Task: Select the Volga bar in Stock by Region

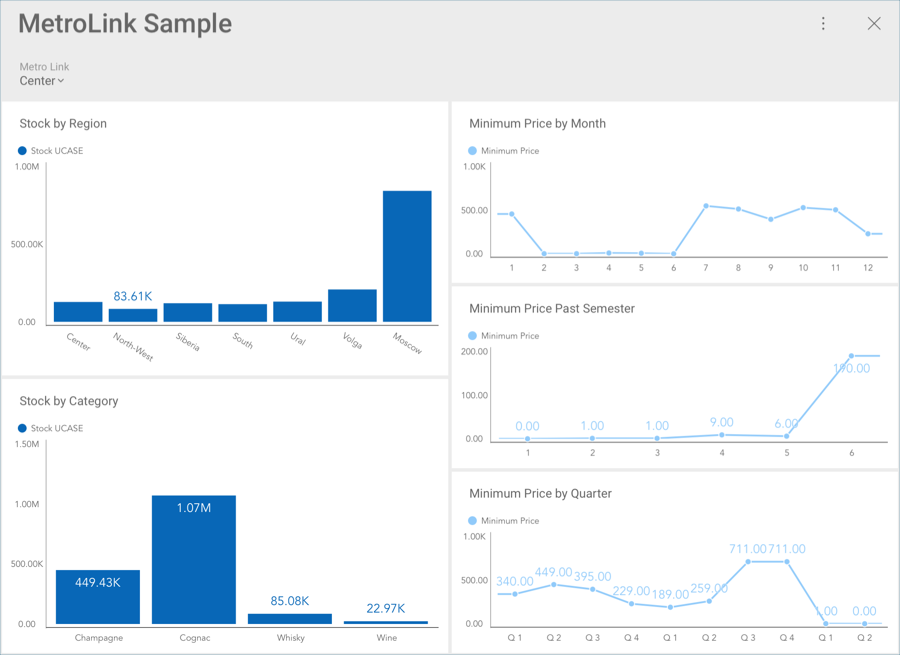Action: click(x=352, y=305)
